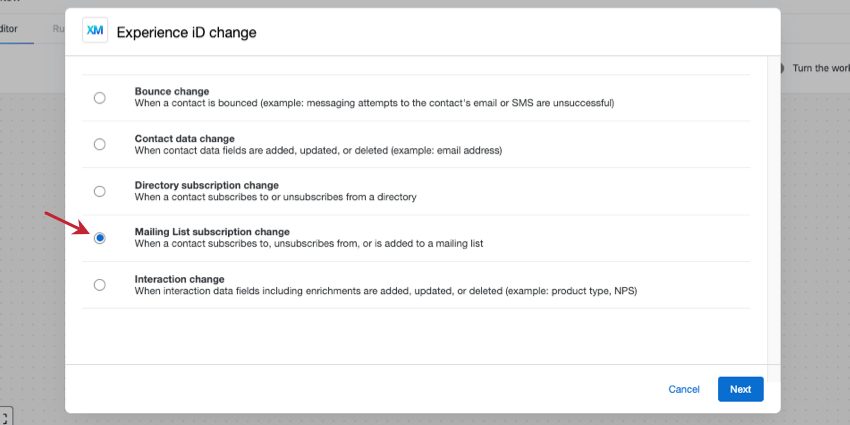The width and height of the screenshot is (850, 425).
Task: Toggle the 'Turn the workflow' switch
Action: 782,68
